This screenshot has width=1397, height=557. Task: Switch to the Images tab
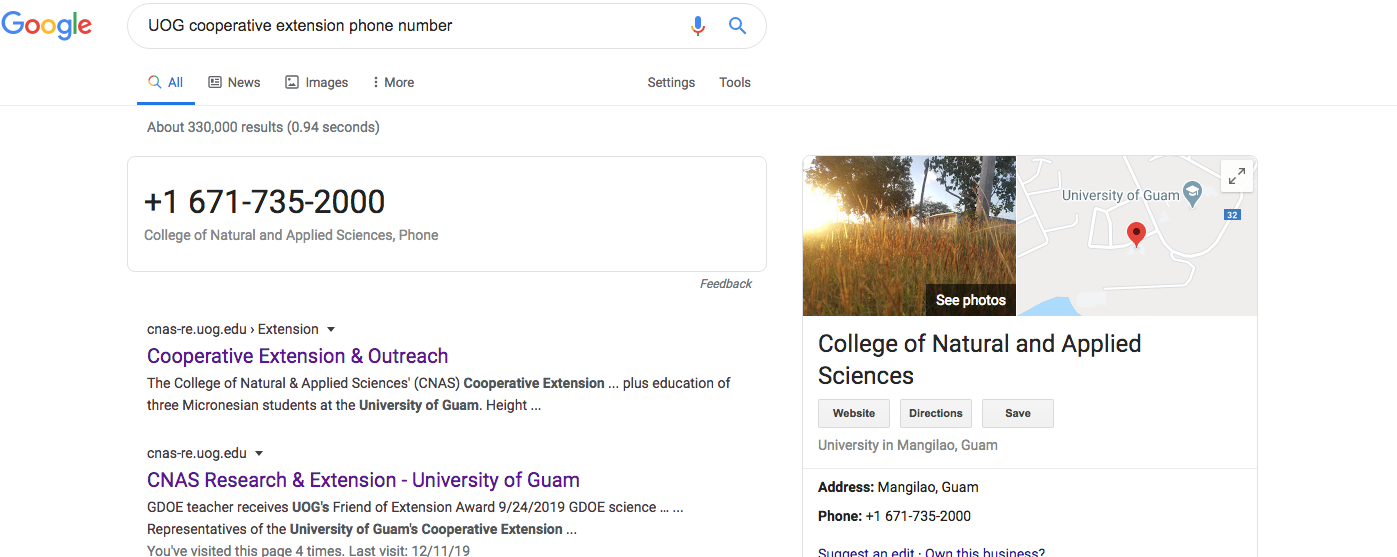click(x=317, y=82)
